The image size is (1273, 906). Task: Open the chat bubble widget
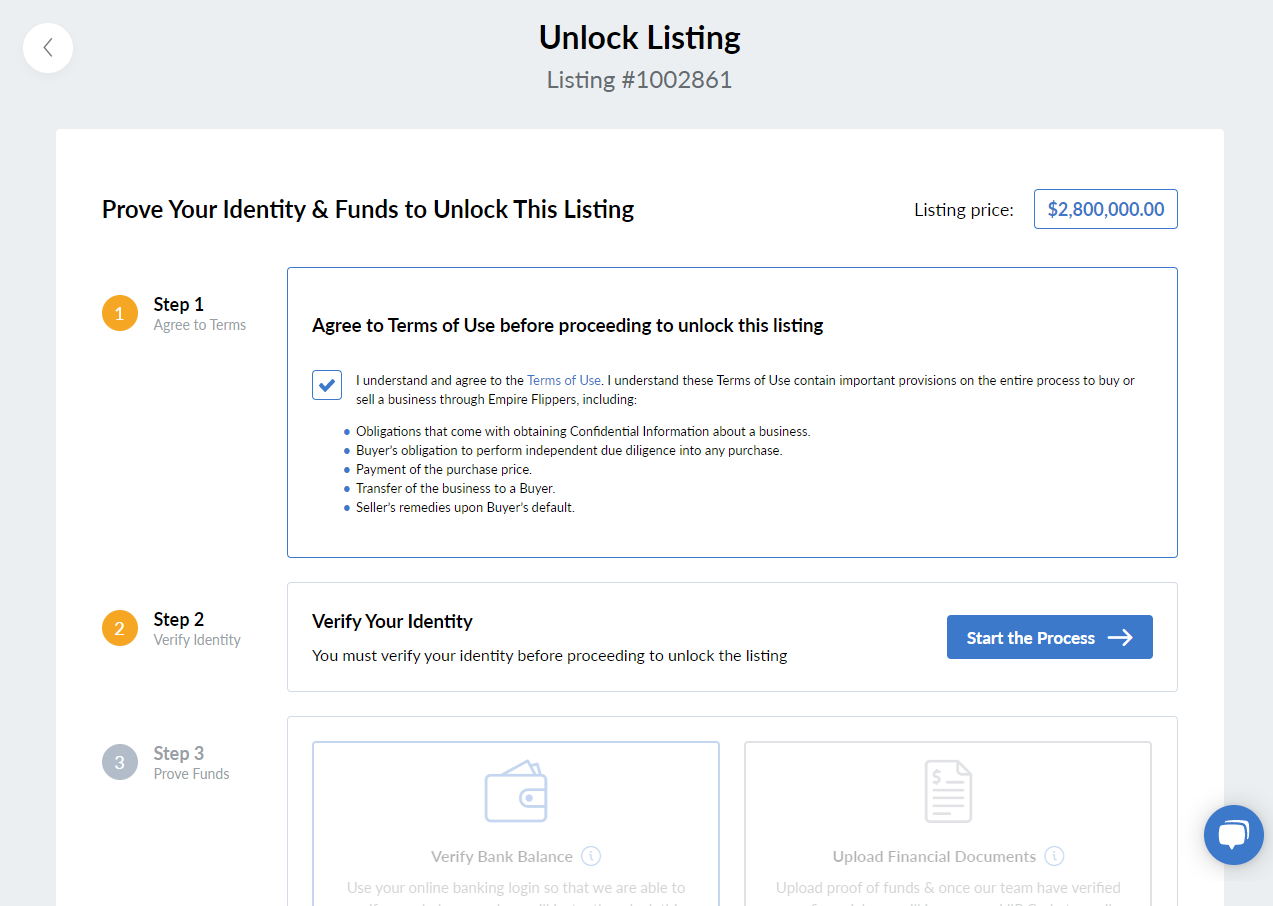click(1234, 835)
